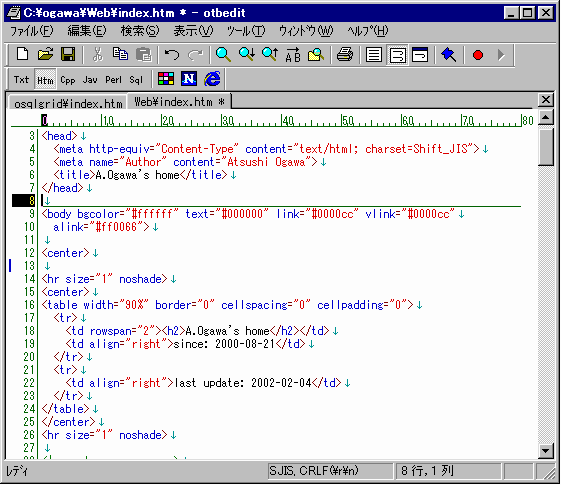Open the ファイル(F) menu

31,31
